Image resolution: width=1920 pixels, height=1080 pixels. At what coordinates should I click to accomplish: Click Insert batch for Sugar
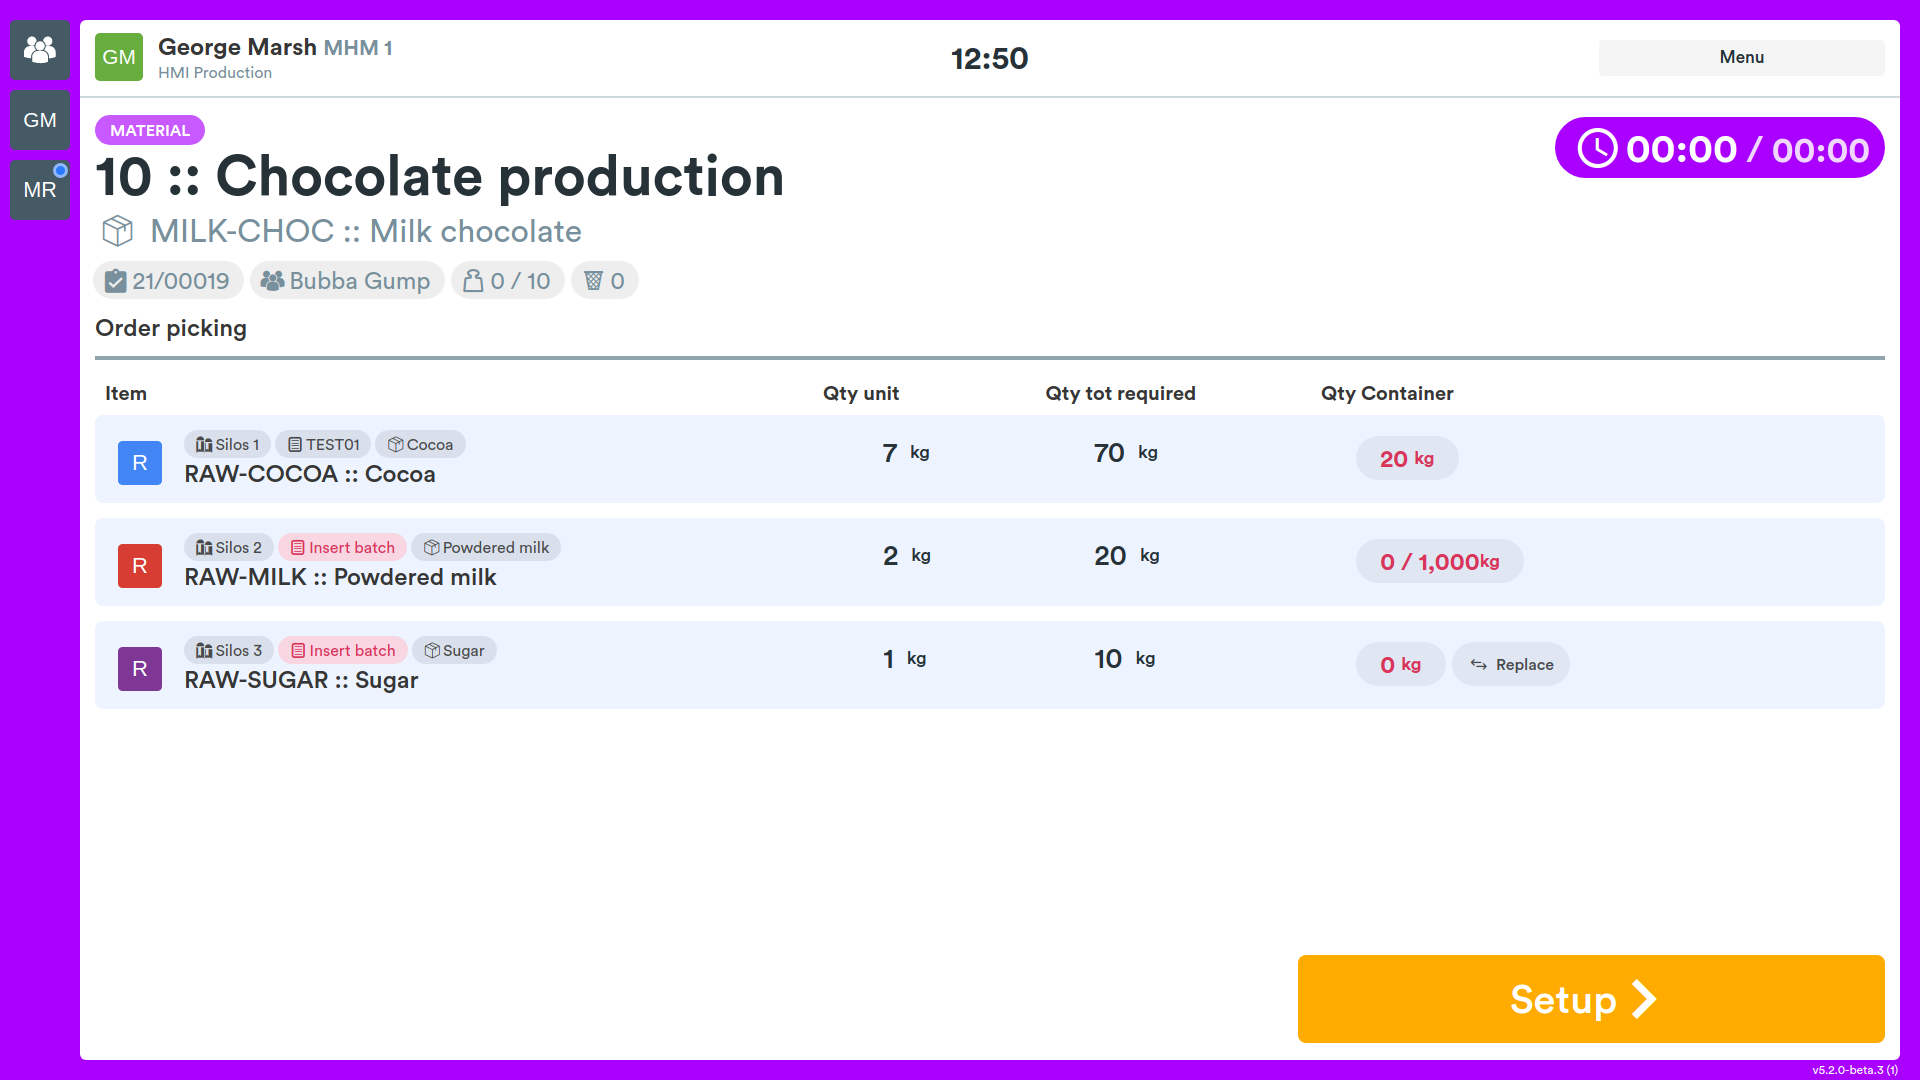(x=342, y=650)
